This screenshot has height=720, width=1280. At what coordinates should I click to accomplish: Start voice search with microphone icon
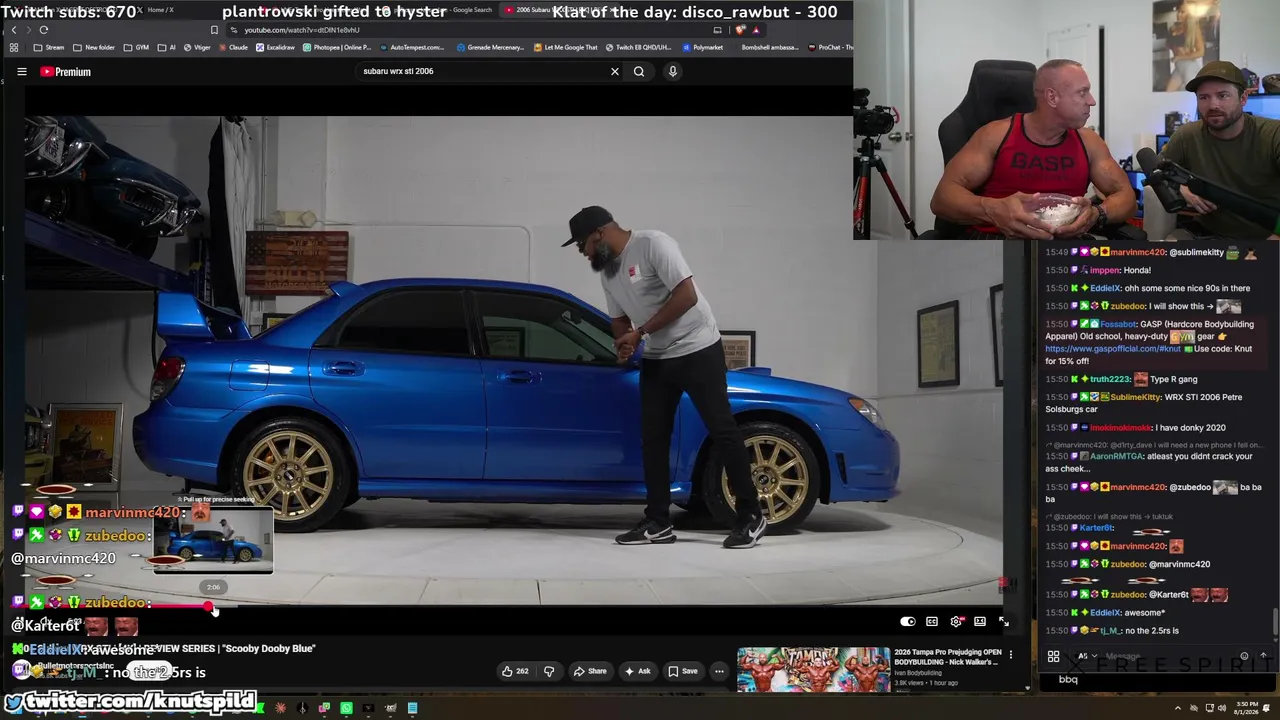tap(673, 71)
